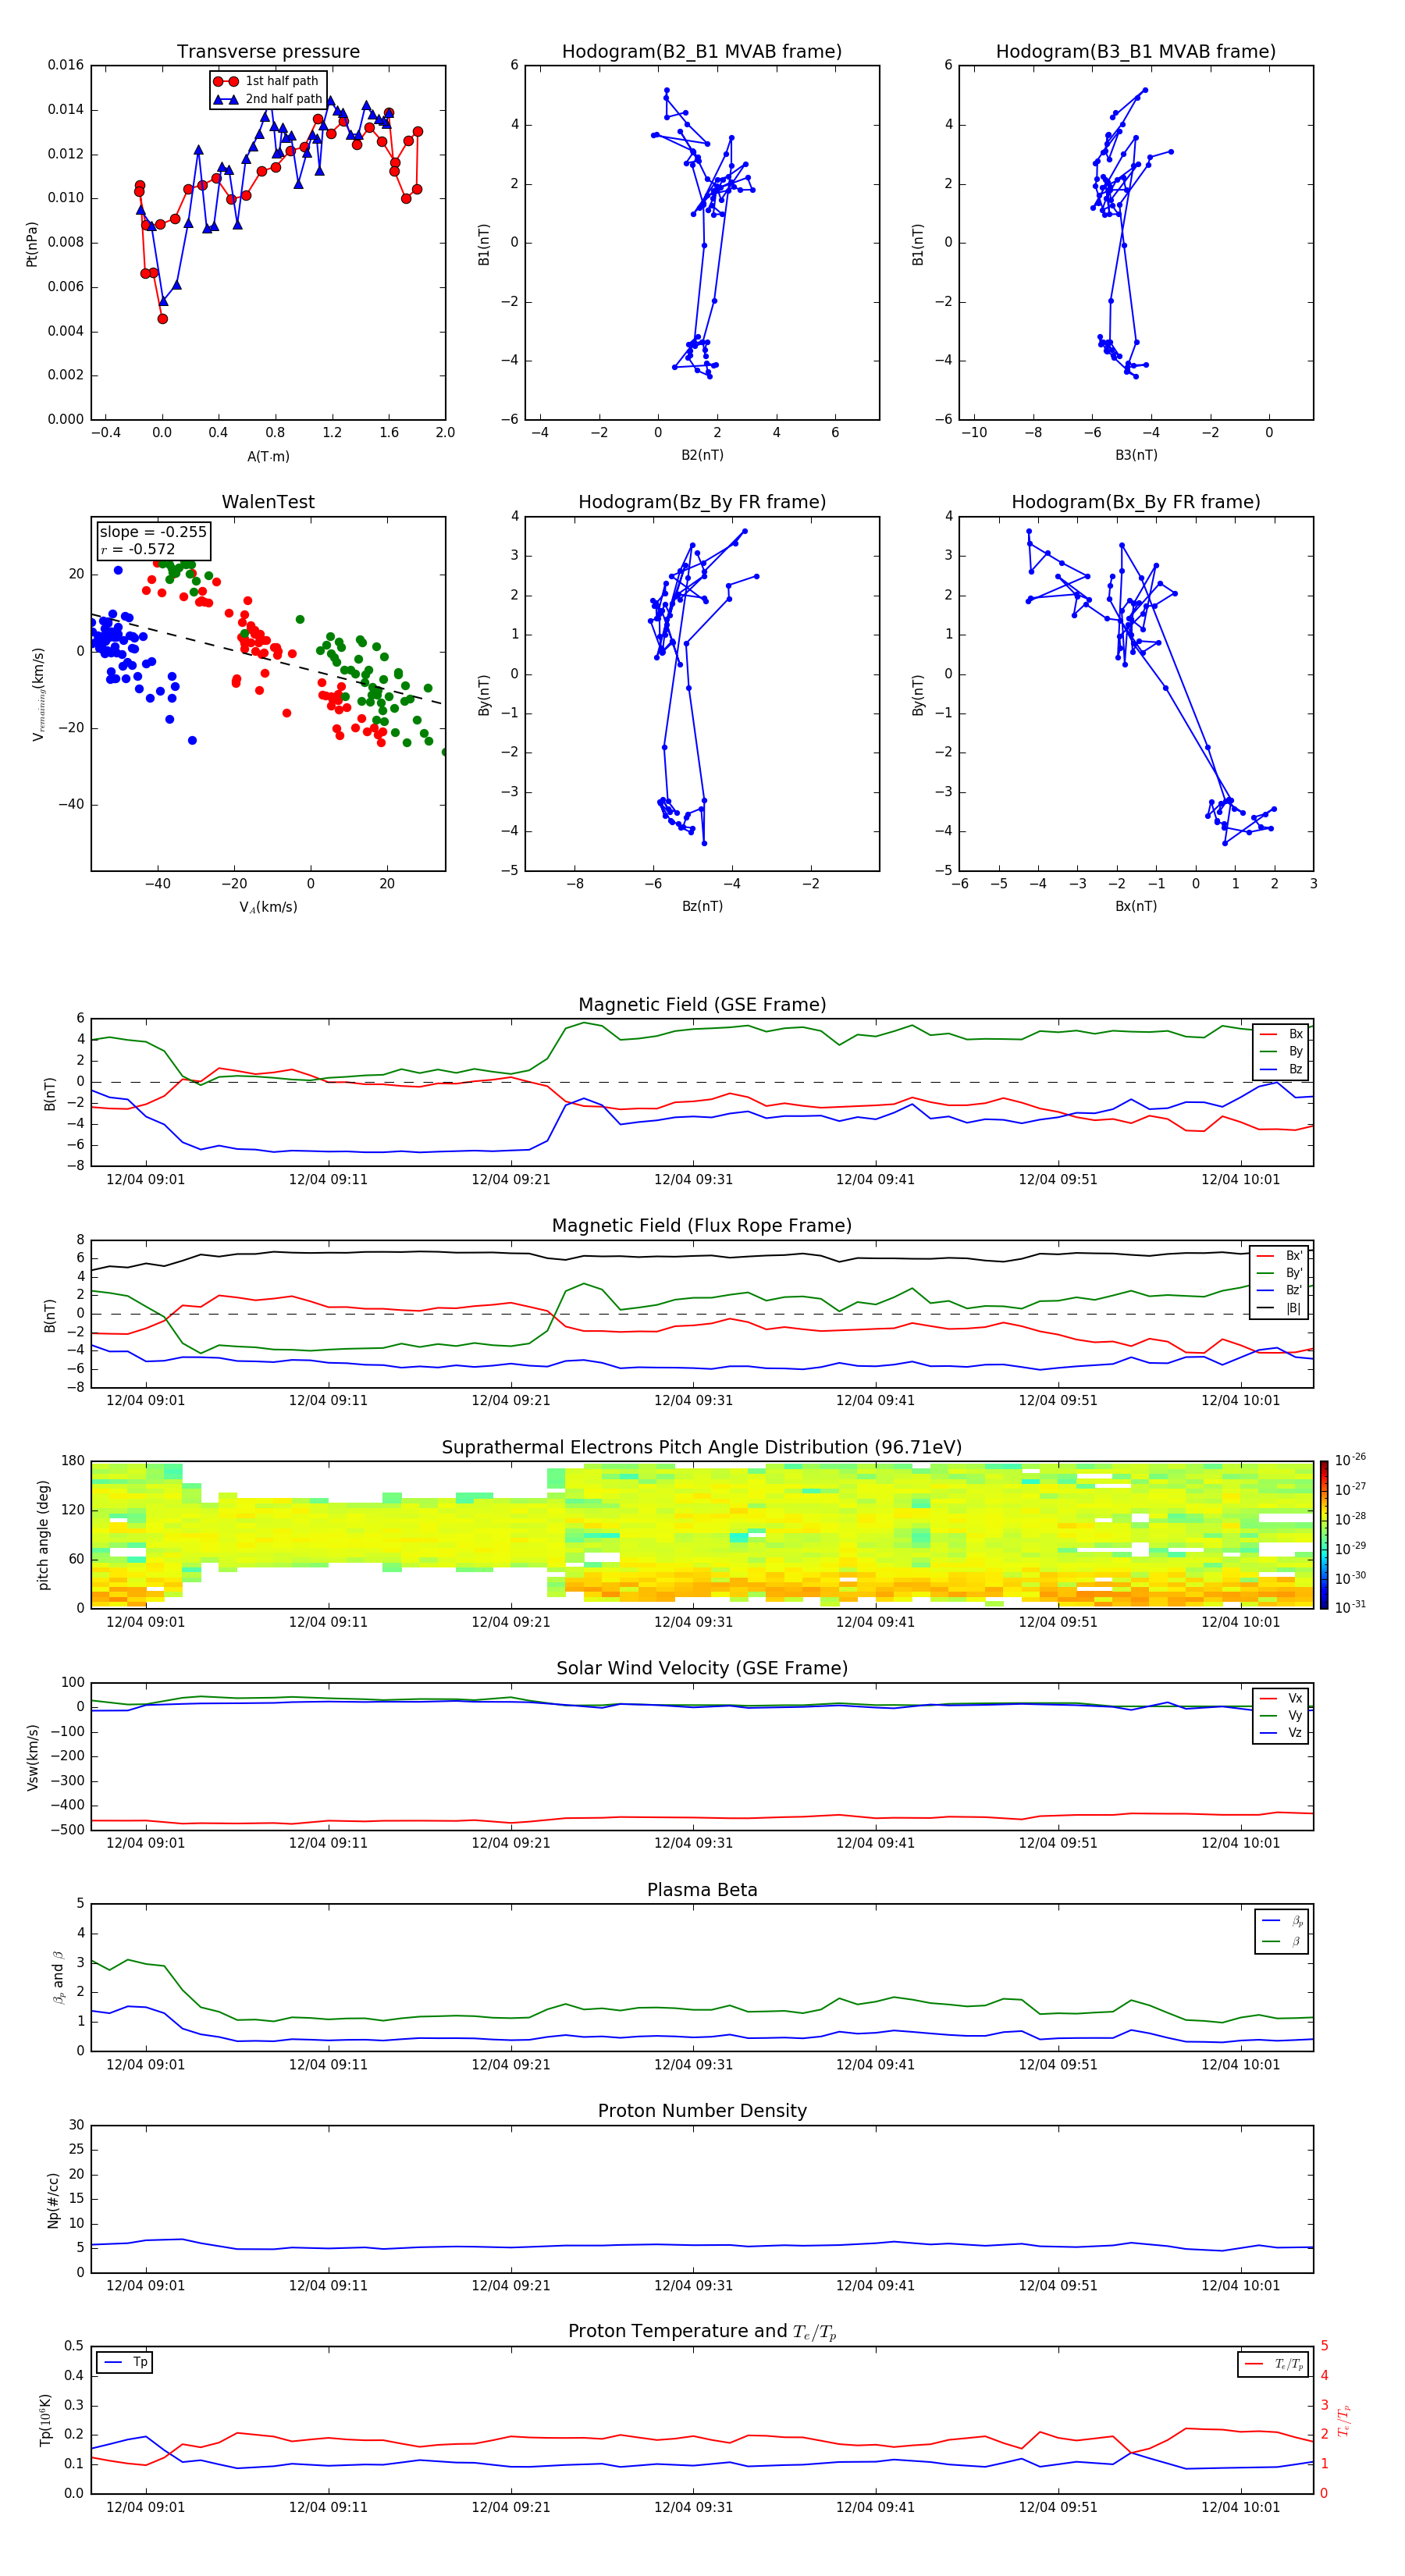Select the 0.016 tick on Transverse pressure

click(x=66, y=65)
